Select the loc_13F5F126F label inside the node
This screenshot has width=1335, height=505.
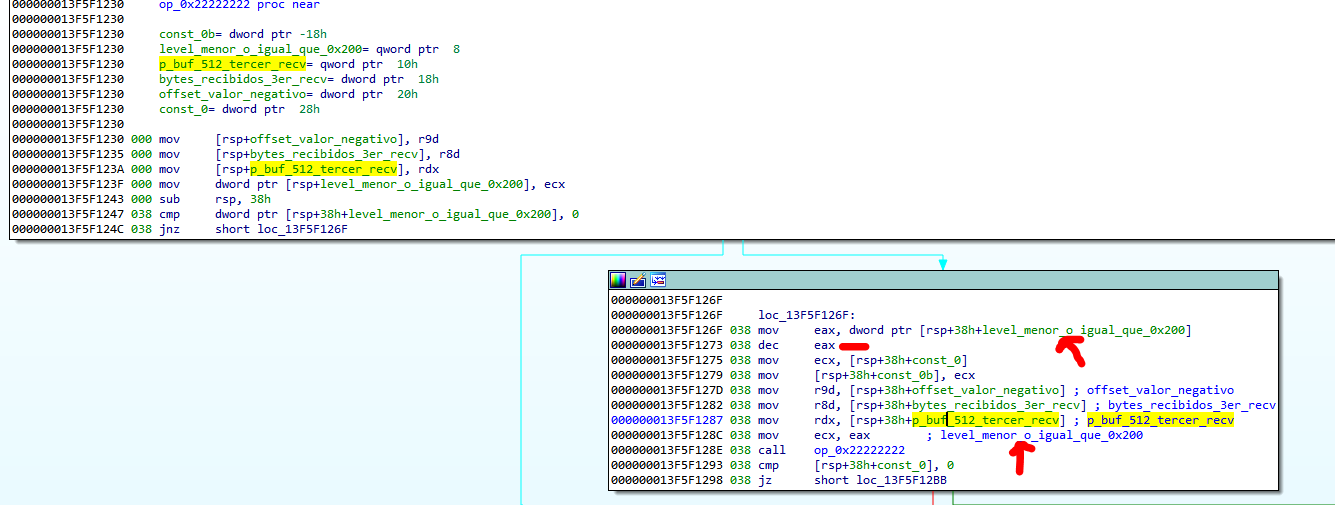coord(806,315)
